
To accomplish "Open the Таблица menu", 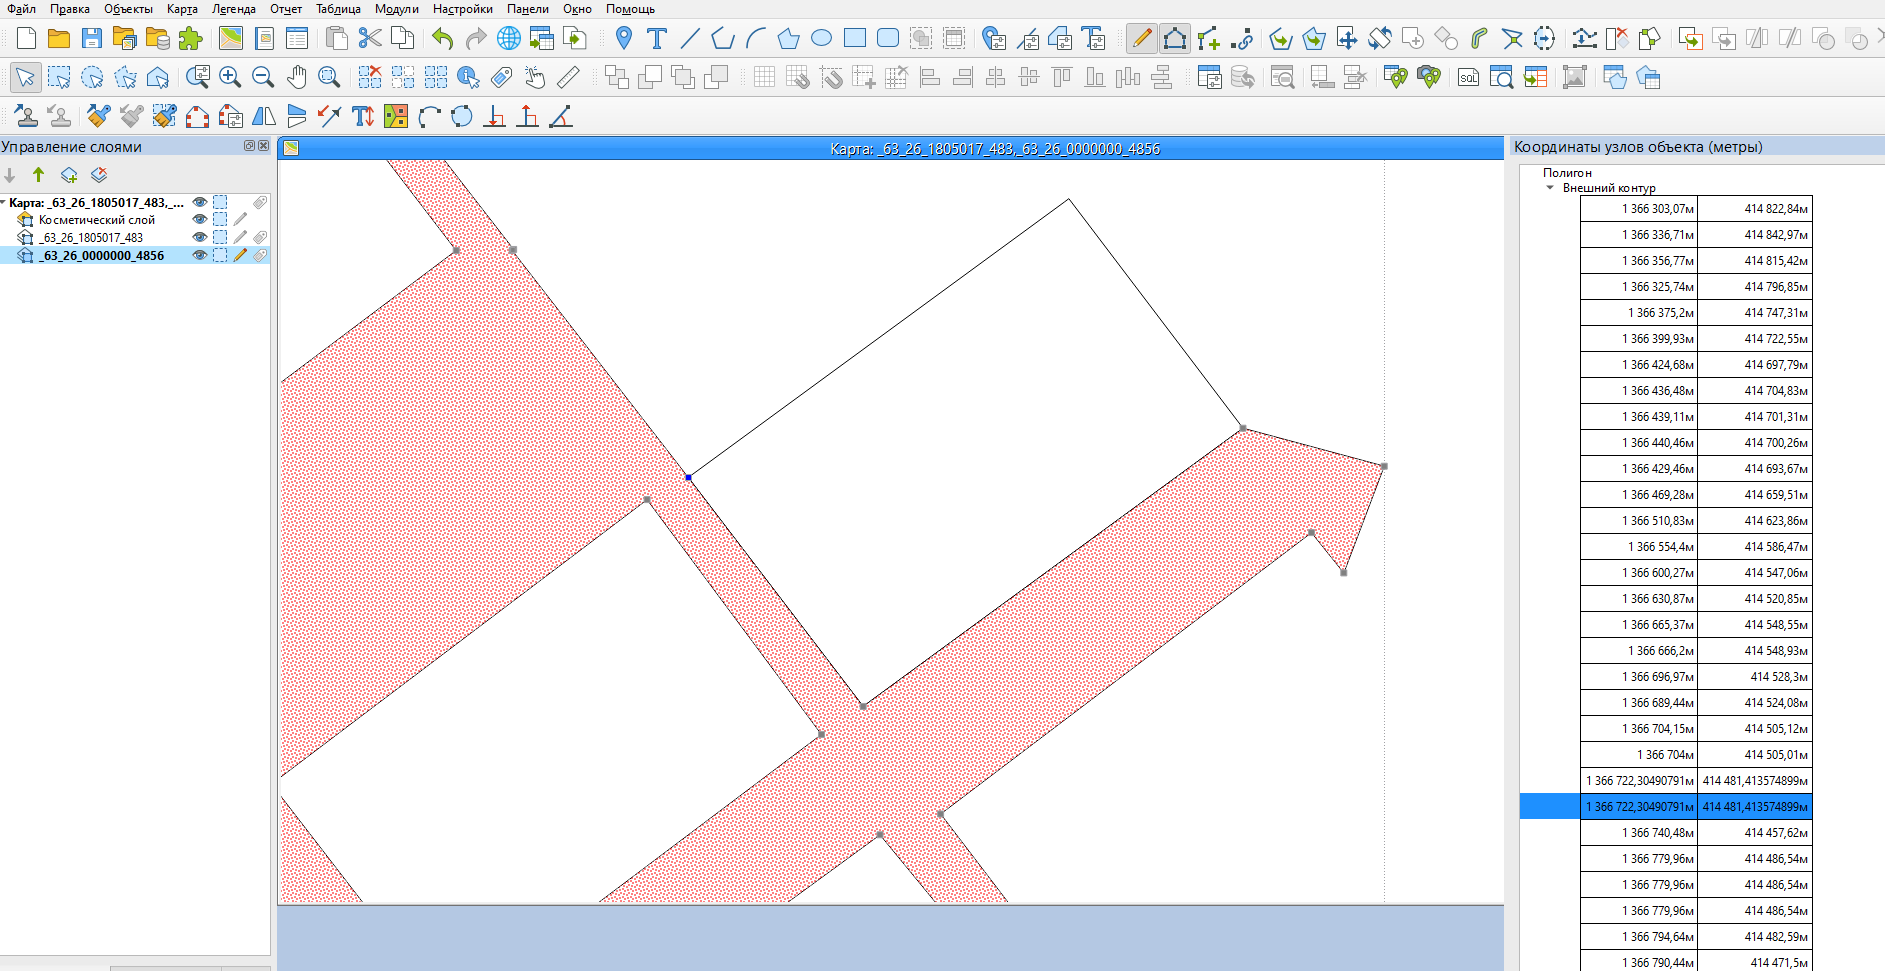I will point(338,9).
